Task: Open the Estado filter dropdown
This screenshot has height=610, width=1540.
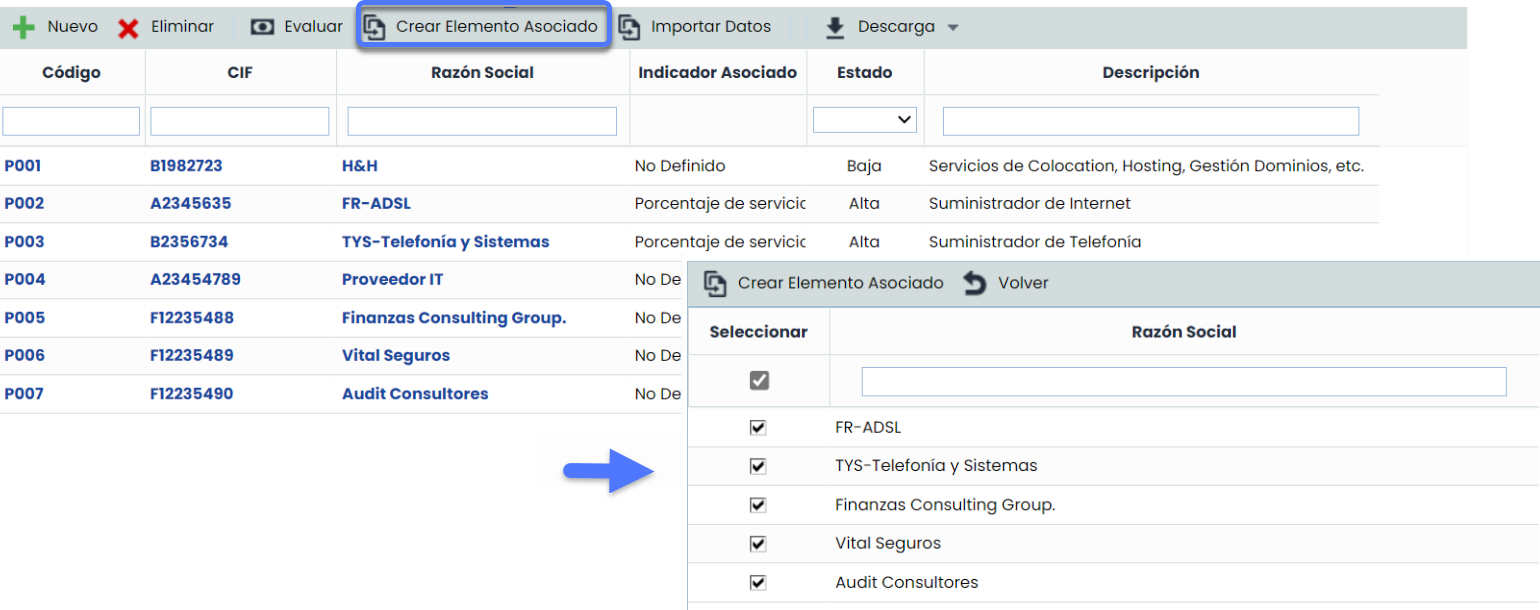Action: point(865,120)
